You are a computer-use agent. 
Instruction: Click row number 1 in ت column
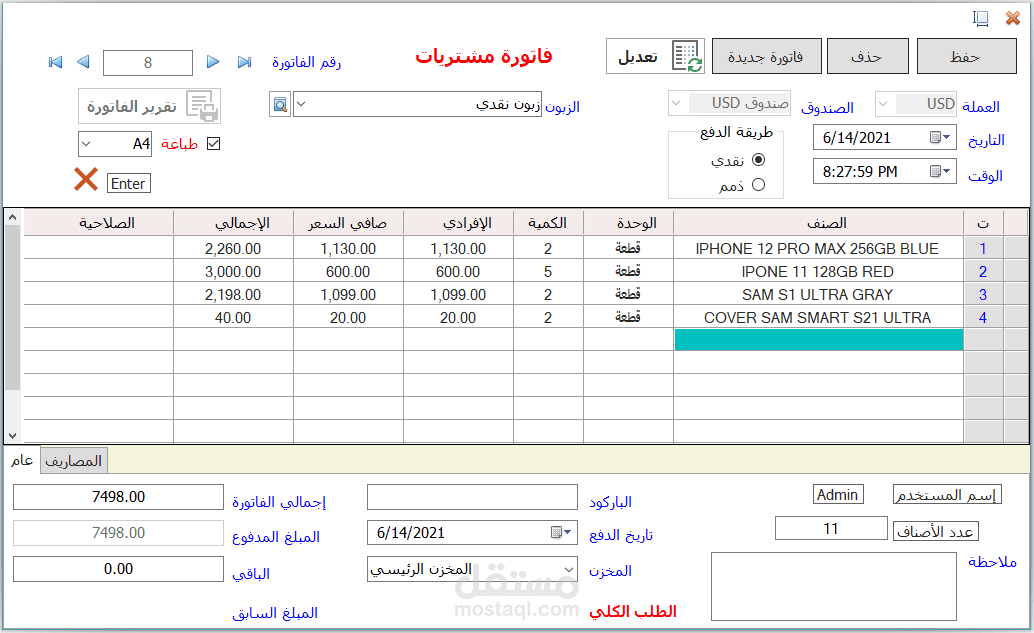pyautogui.click(x=983, y=249)
